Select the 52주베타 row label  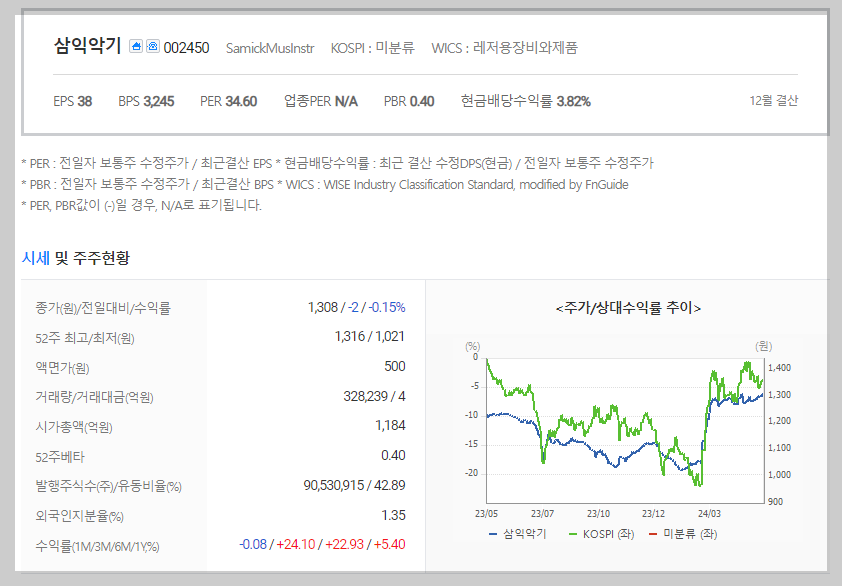pos(60,457)
